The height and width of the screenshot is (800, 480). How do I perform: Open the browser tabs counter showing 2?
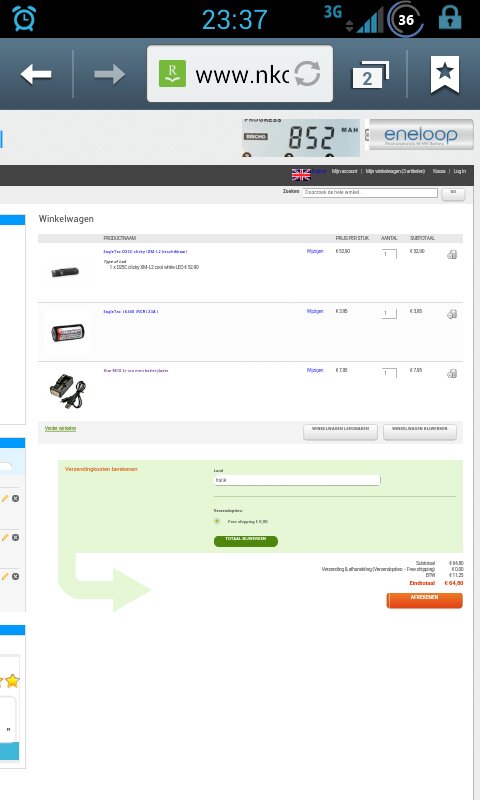(370, 76)
